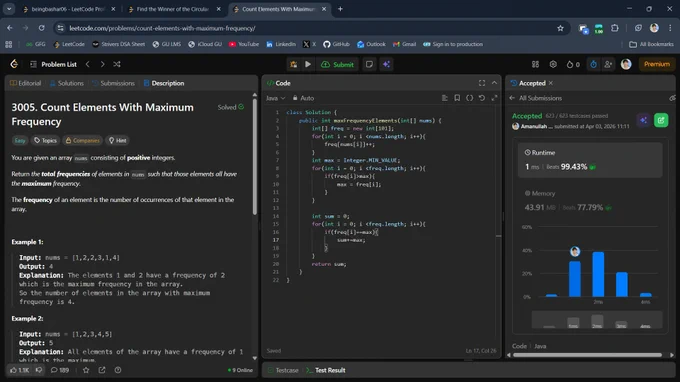Start the timer stopwatch icon
Image resolution: width=680 pixels, height=382 pixels.
click(x=593, y=64)
